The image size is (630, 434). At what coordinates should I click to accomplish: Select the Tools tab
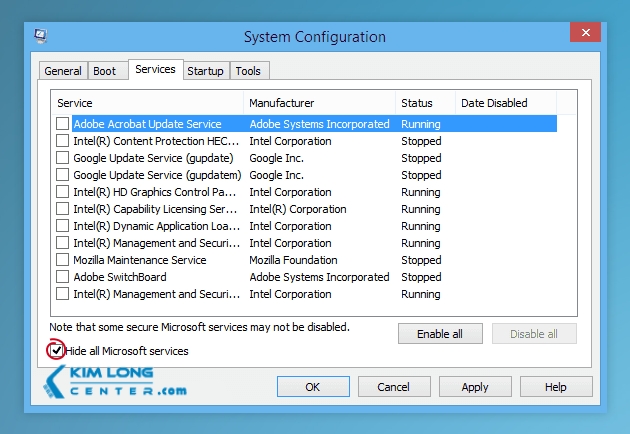click(248, 71)
